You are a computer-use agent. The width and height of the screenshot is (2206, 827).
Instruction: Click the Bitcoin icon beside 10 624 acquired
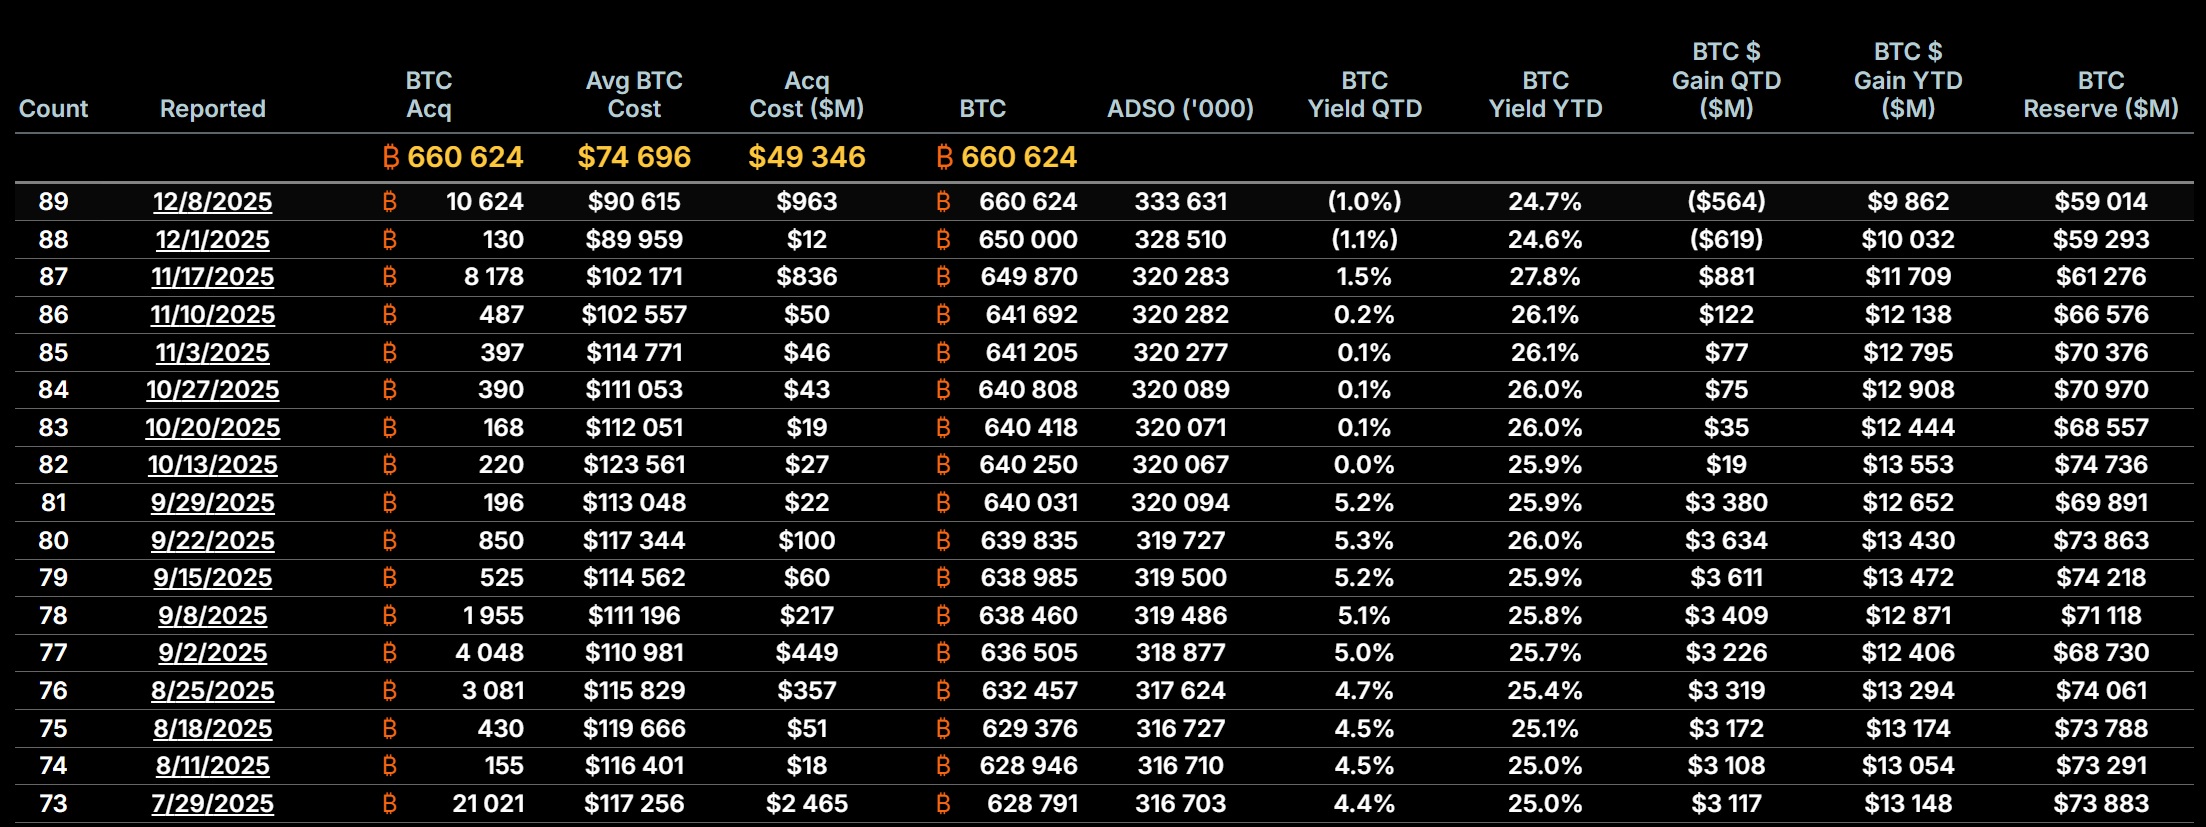click(390, 202)
